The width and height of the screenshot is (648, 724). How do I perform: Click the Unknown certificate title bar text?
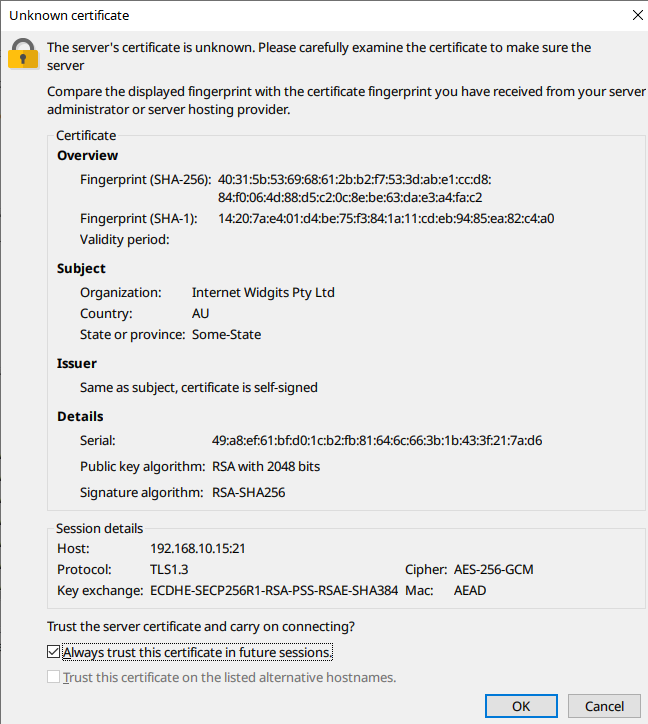coord(69,16)
